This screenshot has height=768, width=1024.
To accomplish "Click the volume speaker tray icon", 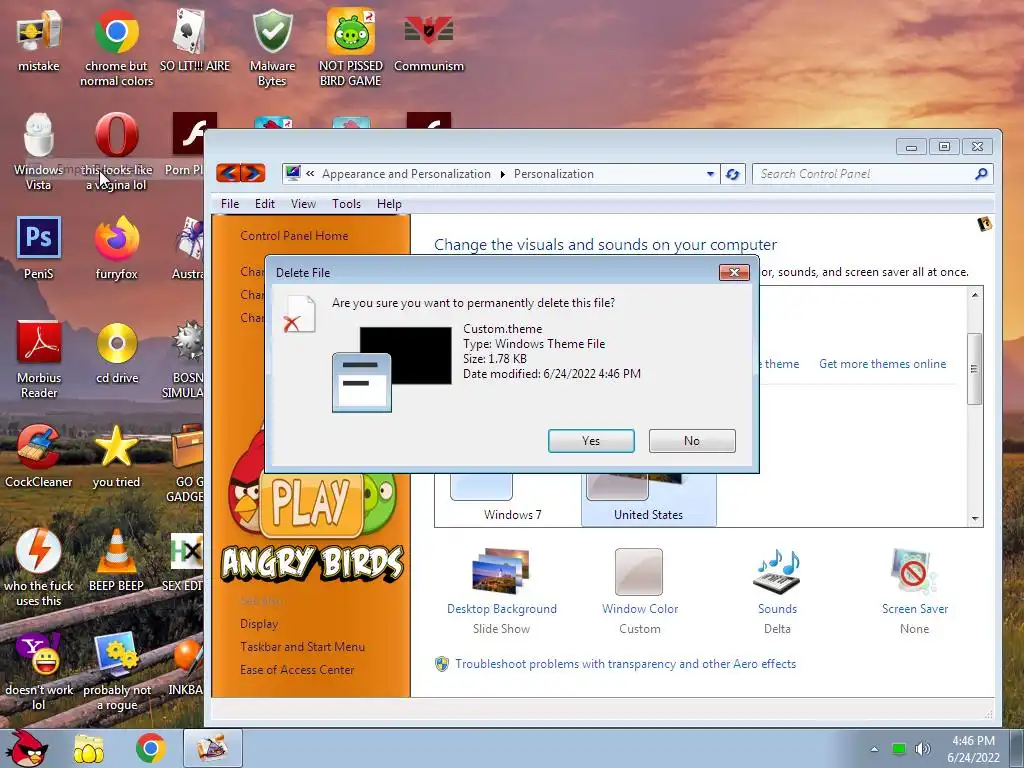I will (922, 748).
